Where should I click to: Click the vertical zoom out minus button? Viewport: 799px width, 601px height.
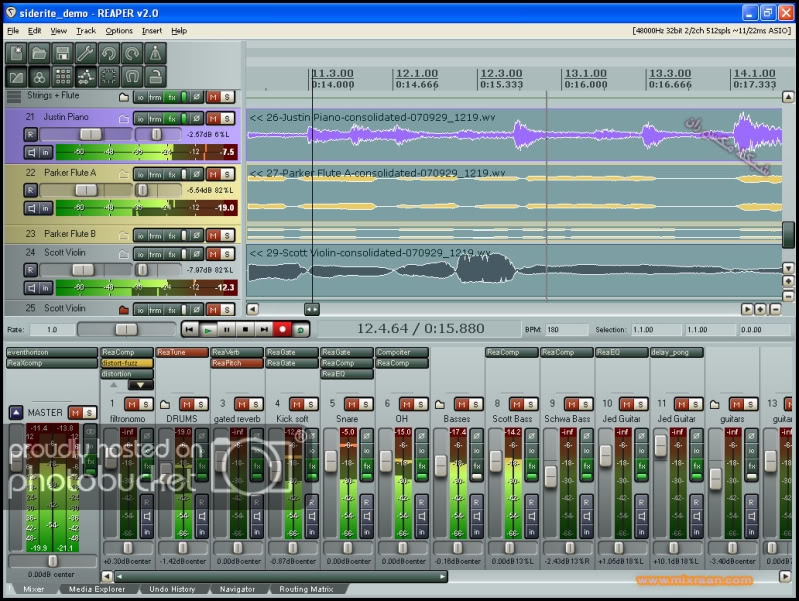point(788,296)
